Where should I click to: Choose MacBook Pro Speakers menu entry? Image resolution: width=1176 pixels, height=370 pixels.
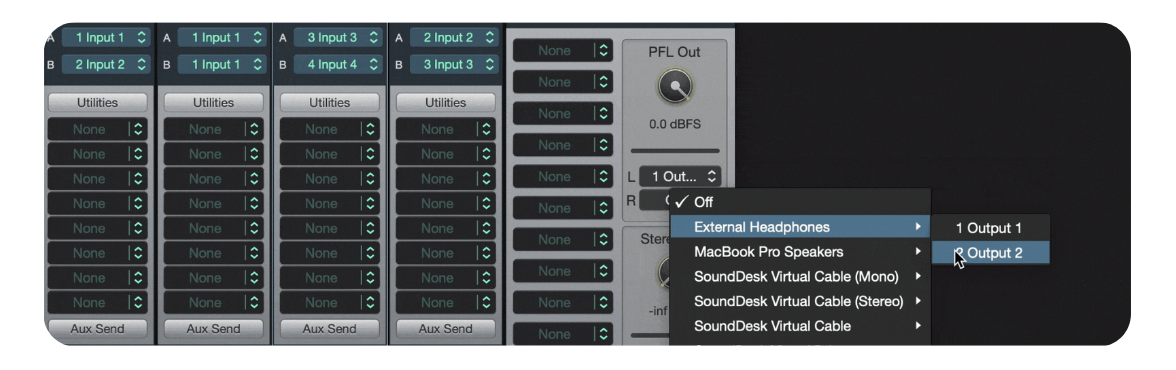click(800, 251)
